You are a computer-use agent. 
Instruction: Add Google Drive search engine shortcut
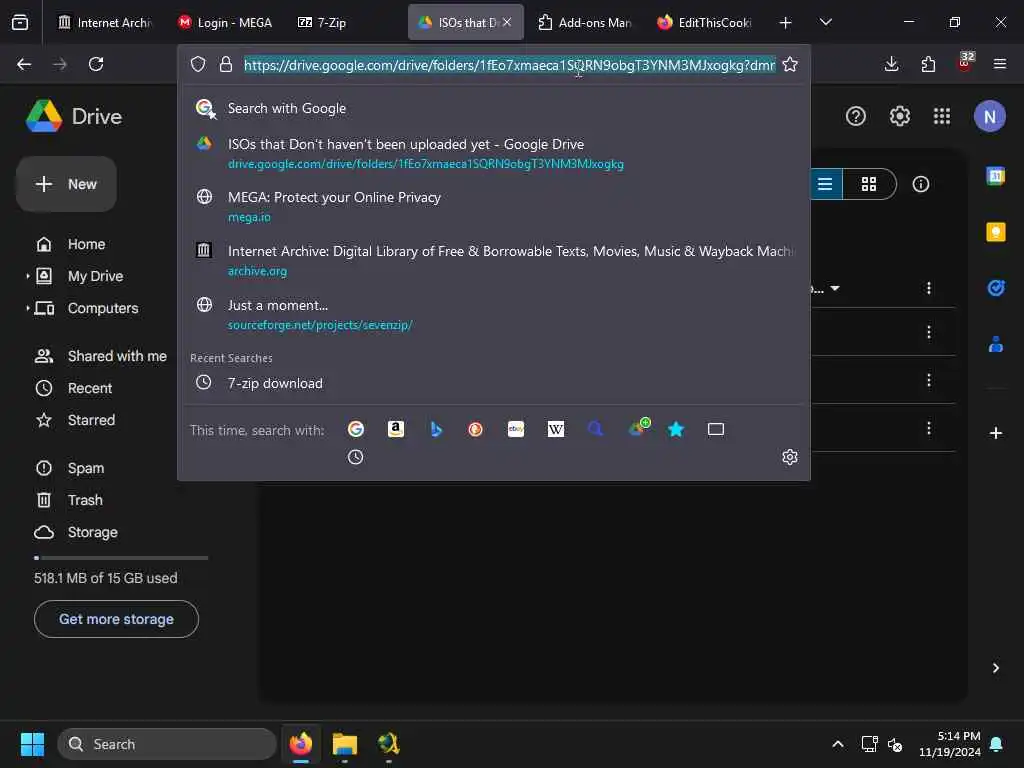[639, 428]
